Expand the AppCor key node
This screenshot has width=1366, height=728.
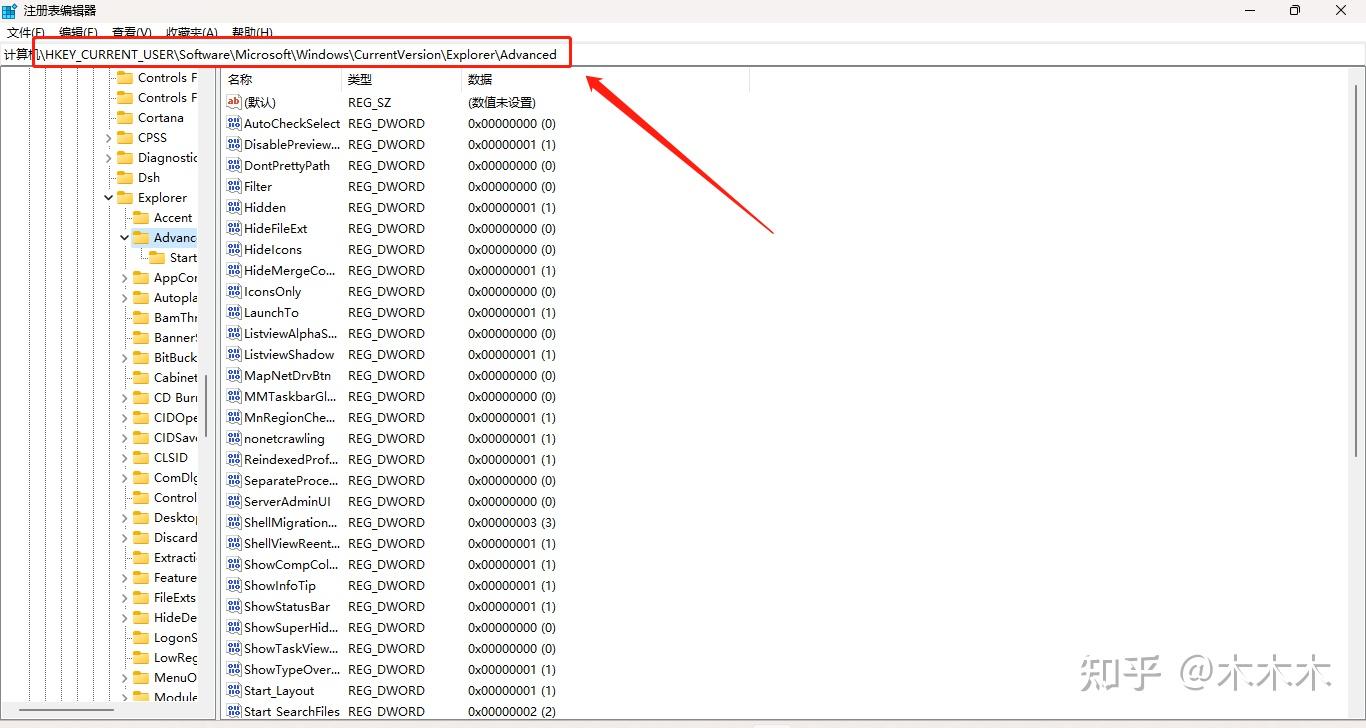(x=125, y=278)
